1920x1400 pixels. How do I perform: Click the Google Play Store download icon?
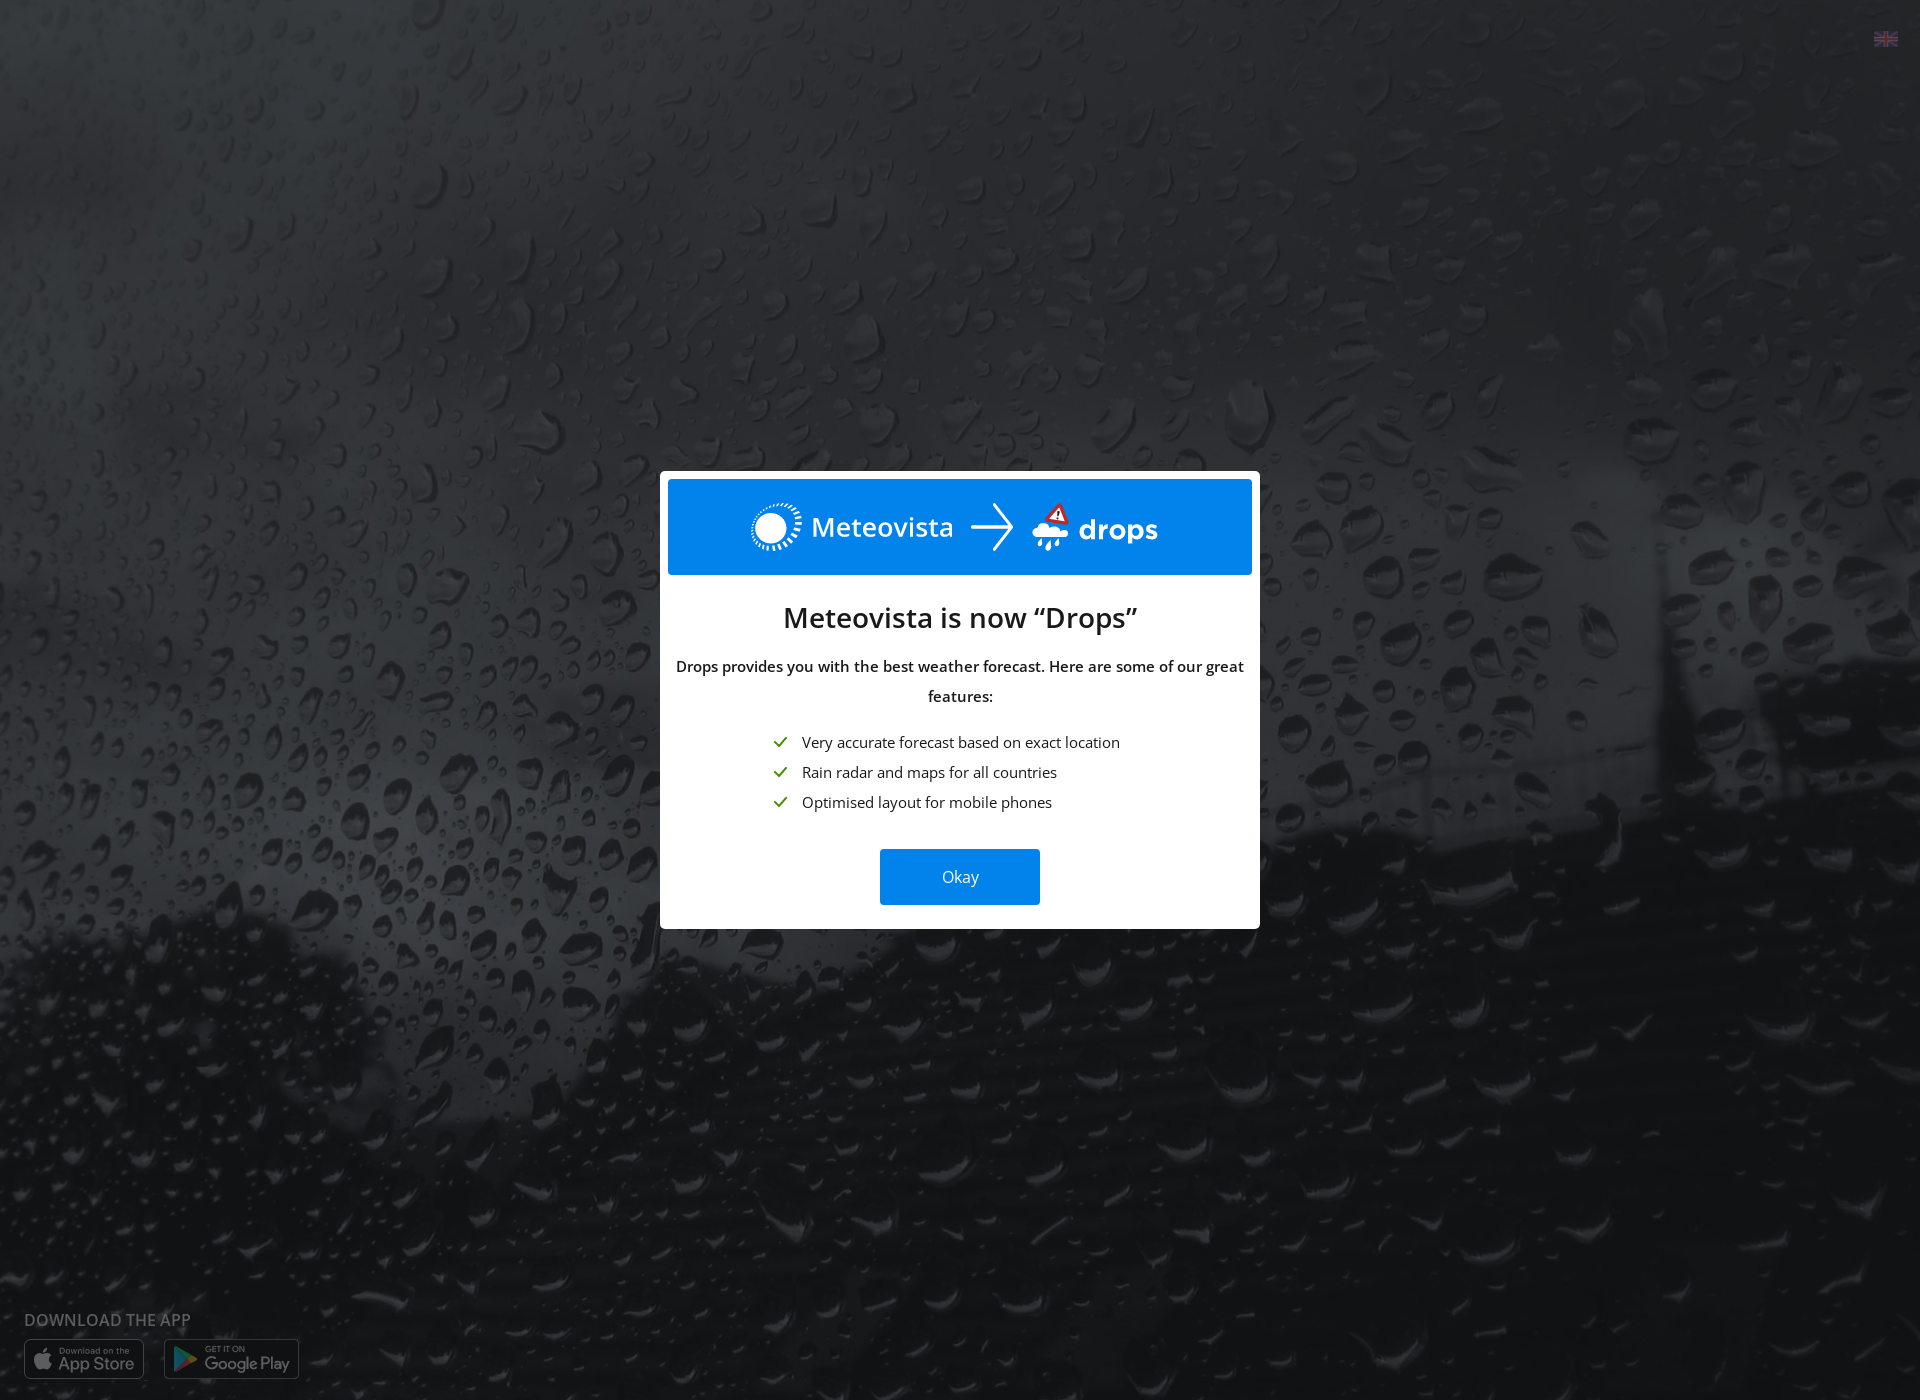point(230,1358)
